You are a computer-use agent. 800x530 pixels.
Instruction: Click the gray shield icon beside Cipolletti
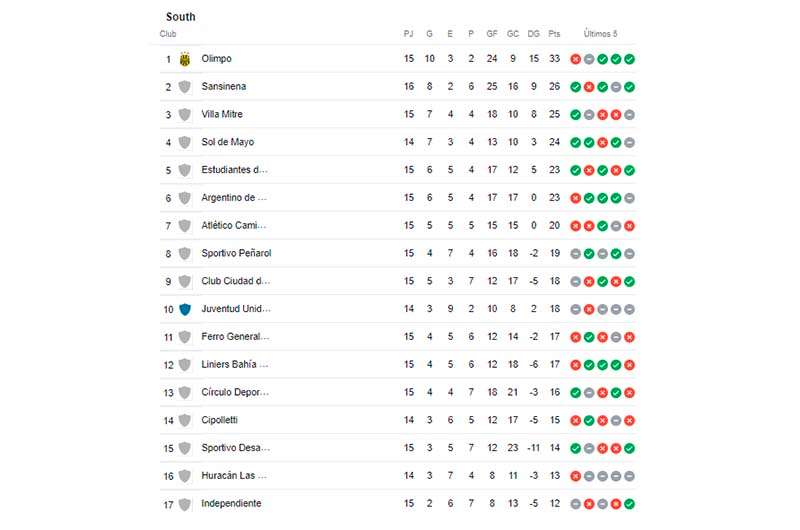pyautogui.click(x=185, y=420)
